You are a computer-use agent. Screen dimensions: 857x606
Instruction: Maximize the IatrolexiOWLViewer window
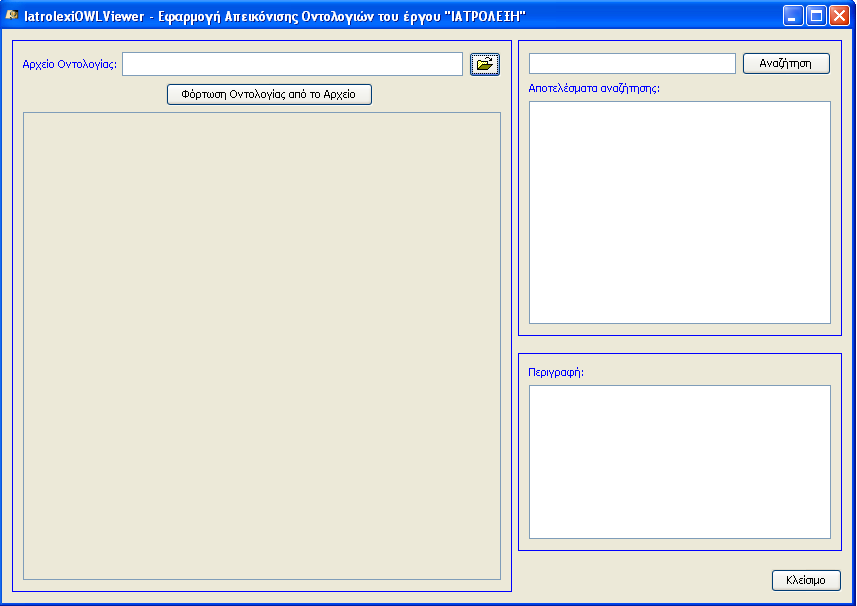[x=817, y=16]
